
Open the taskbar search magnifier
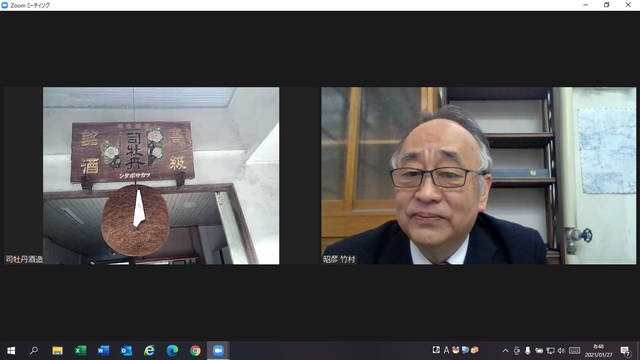tap(34, 351)
